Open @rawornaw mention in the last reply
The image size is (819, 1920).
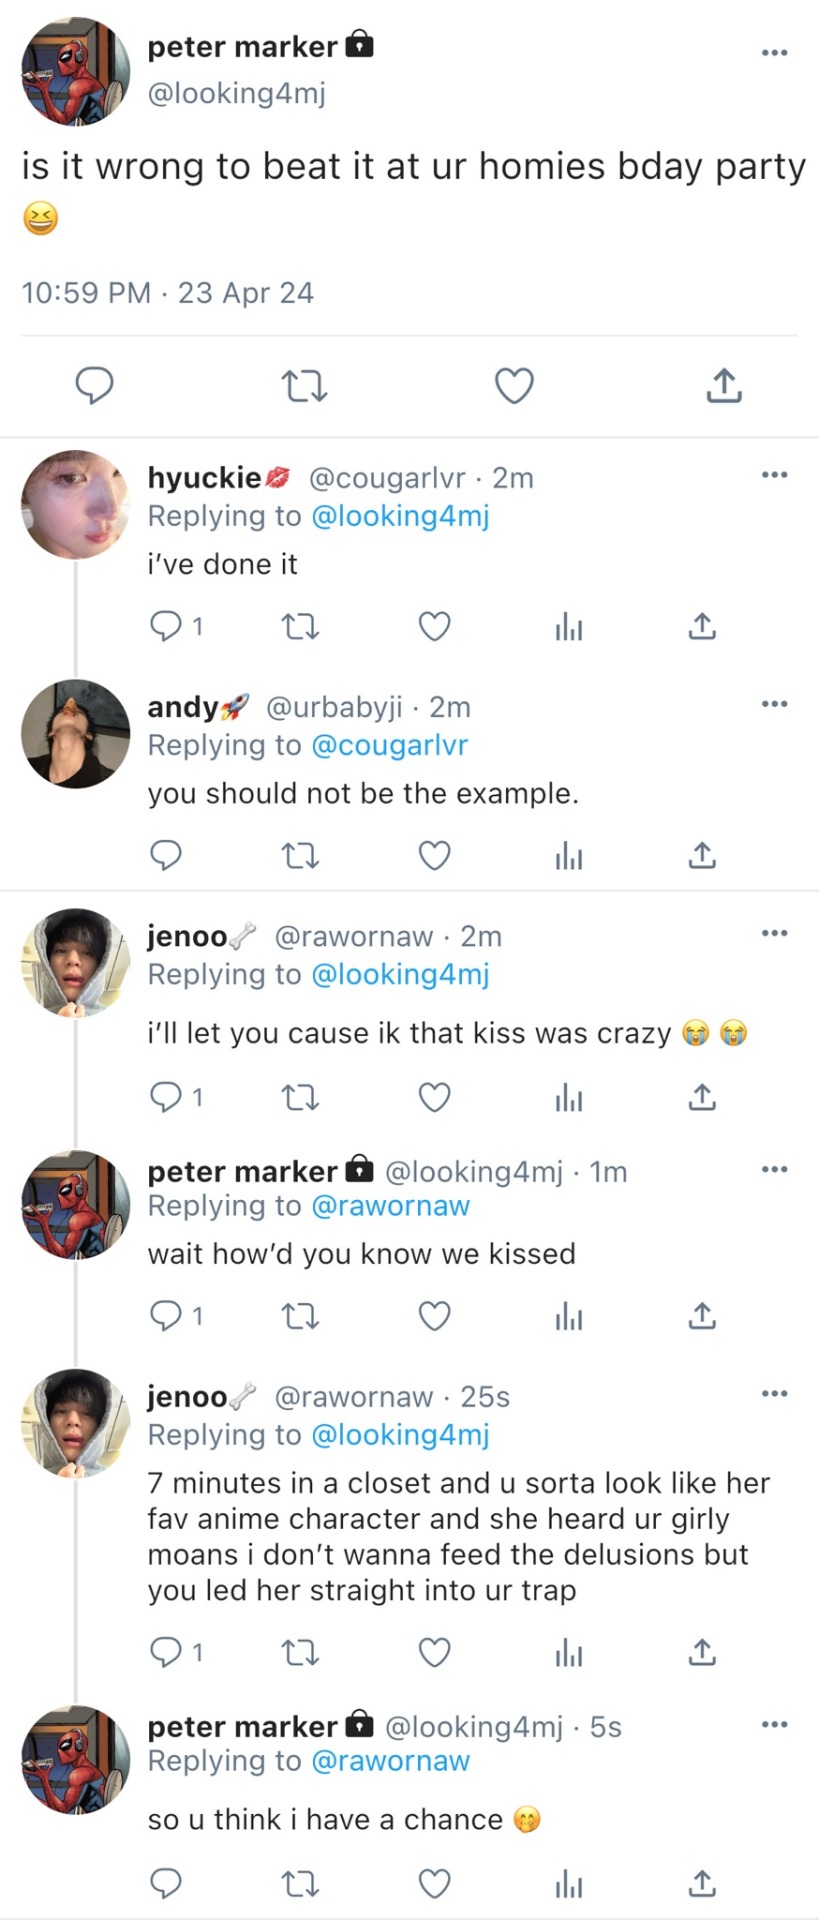tap(390, 1762)
